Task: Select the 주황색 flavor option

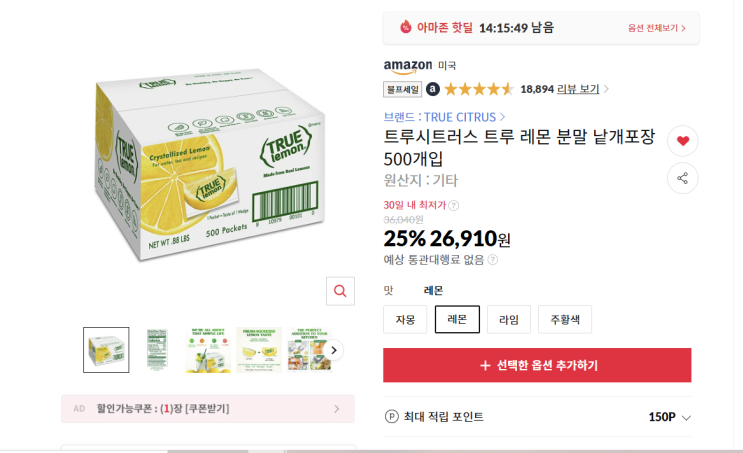Action: [x=564, y=320]
